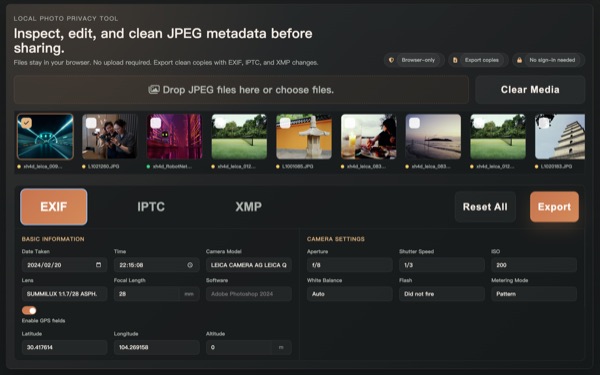The height and width of the screenshot is (375, 600).
Task: Open the Flash dropdown showing Did not fire
Action: tap(442, 294)
